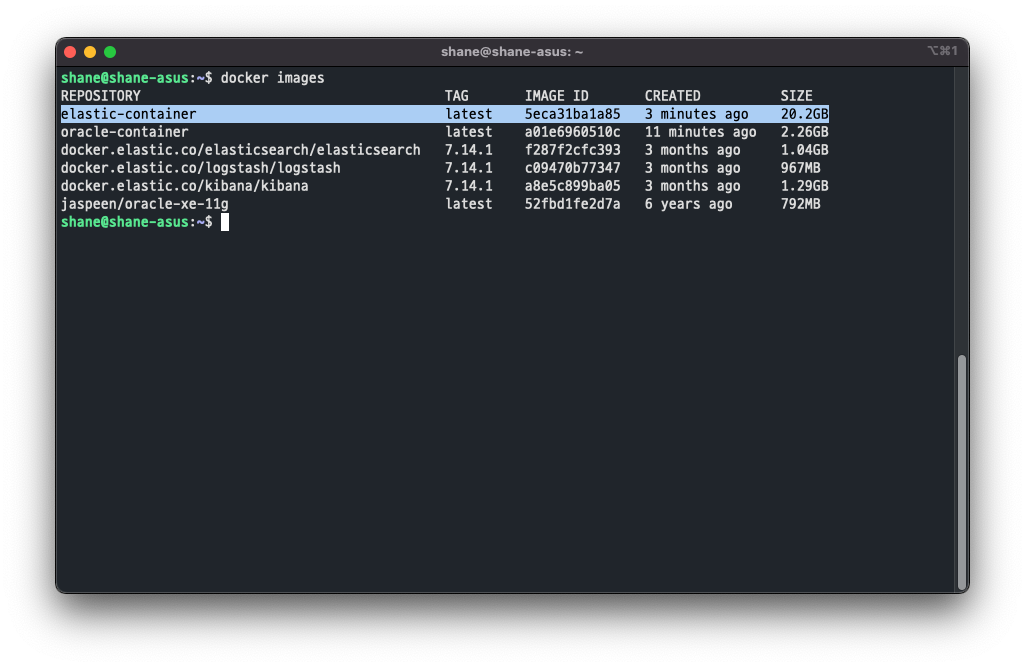Click image ID a8e5c899ba05

click(573, 186)
